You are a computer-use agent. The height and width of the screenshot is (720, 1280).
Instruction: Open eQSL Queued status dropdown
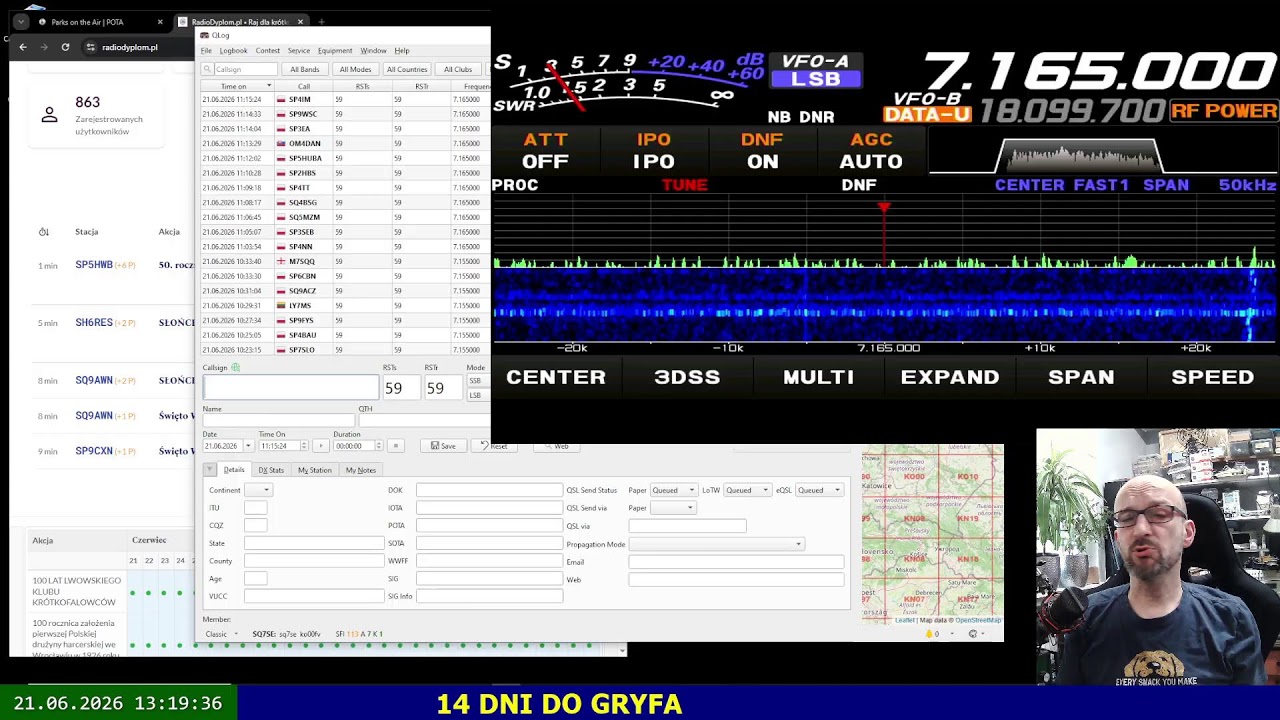click(820, 490)
